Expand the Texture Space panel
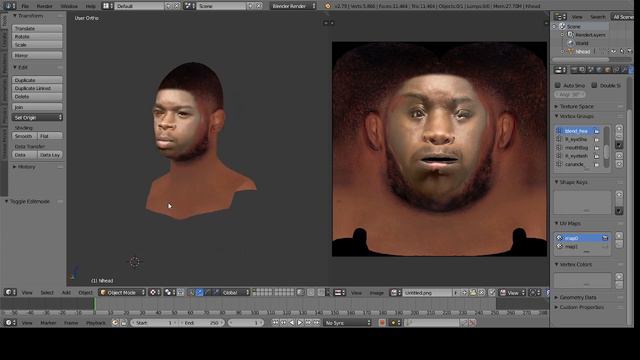The height and width of the screenshot is (360, 640). (x=576, y=107)
